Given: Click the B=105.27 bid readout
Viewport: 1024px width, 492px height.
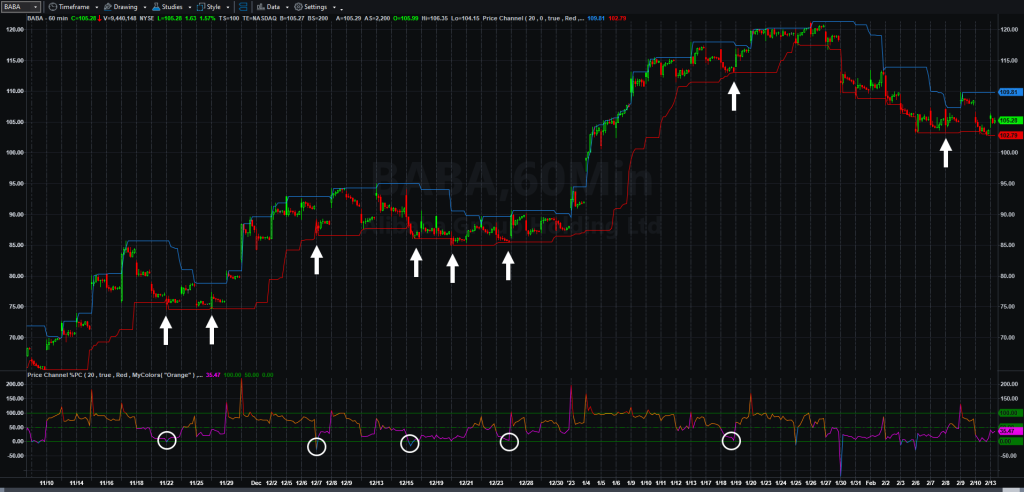Looking at the screenshot, I should pos(292,18).
